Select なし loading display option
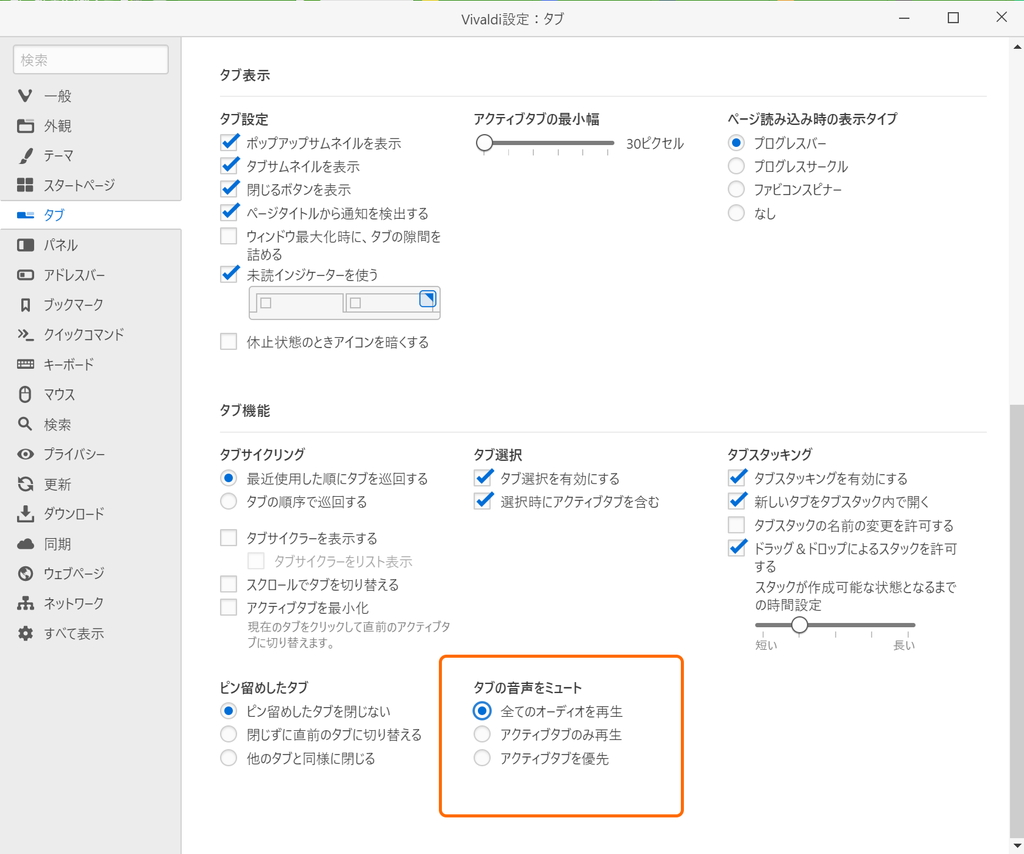The image size is (1024, 854). 736,213
